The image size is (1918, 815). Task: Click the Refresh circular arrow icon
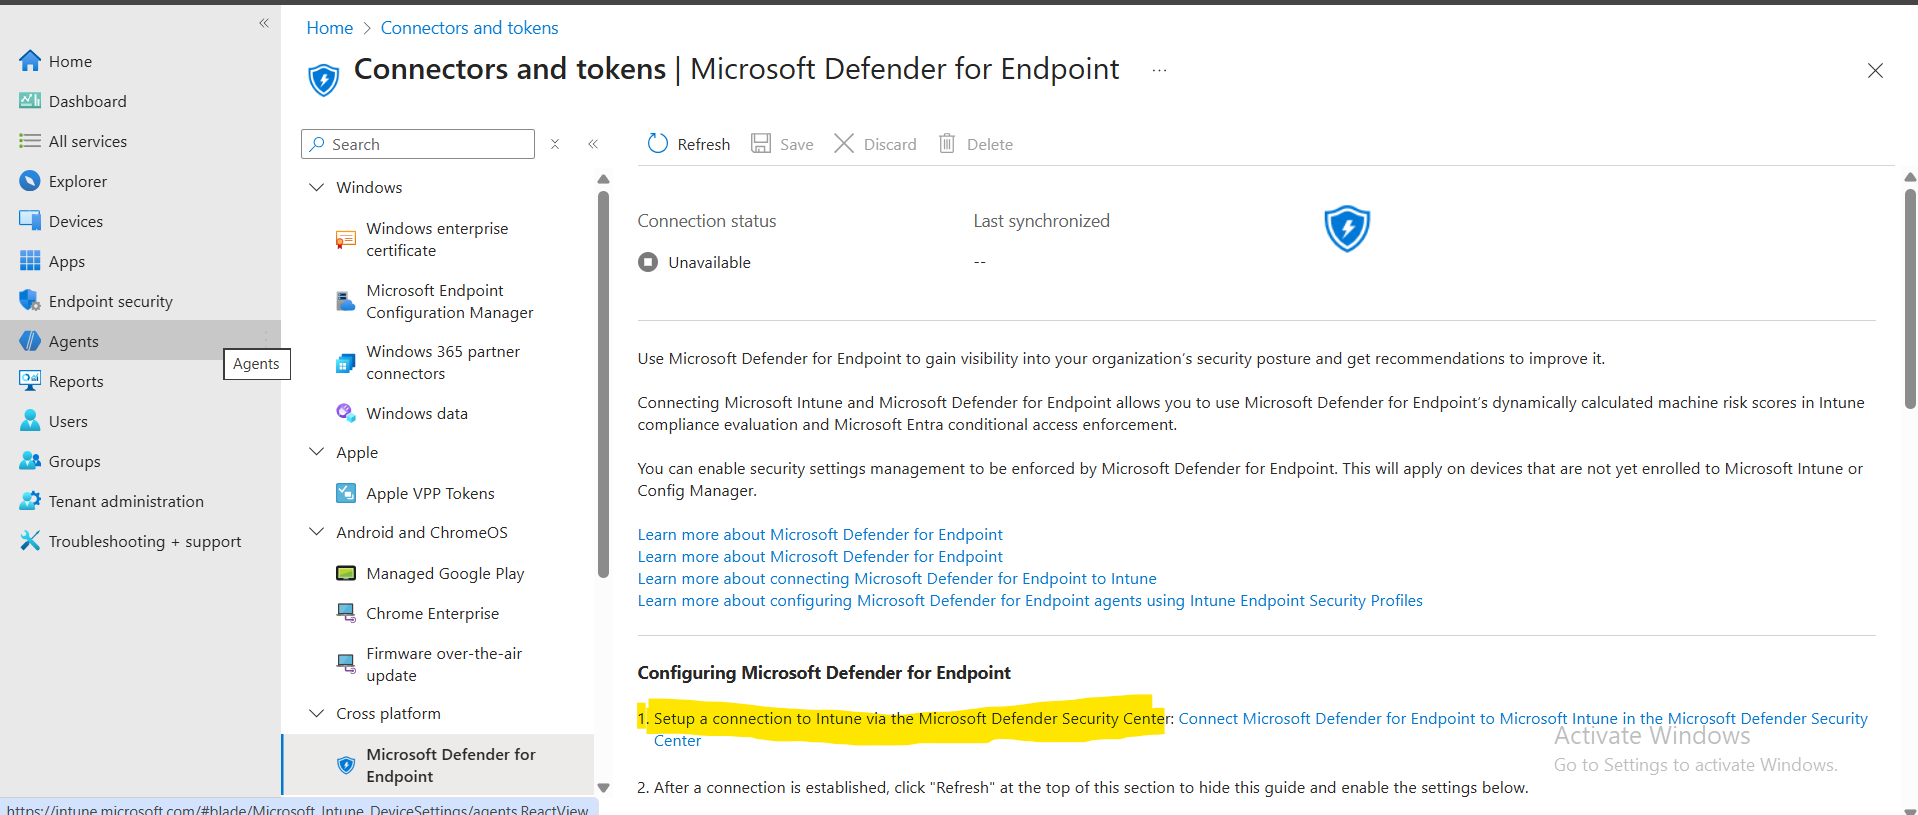[x=657, y=144]
